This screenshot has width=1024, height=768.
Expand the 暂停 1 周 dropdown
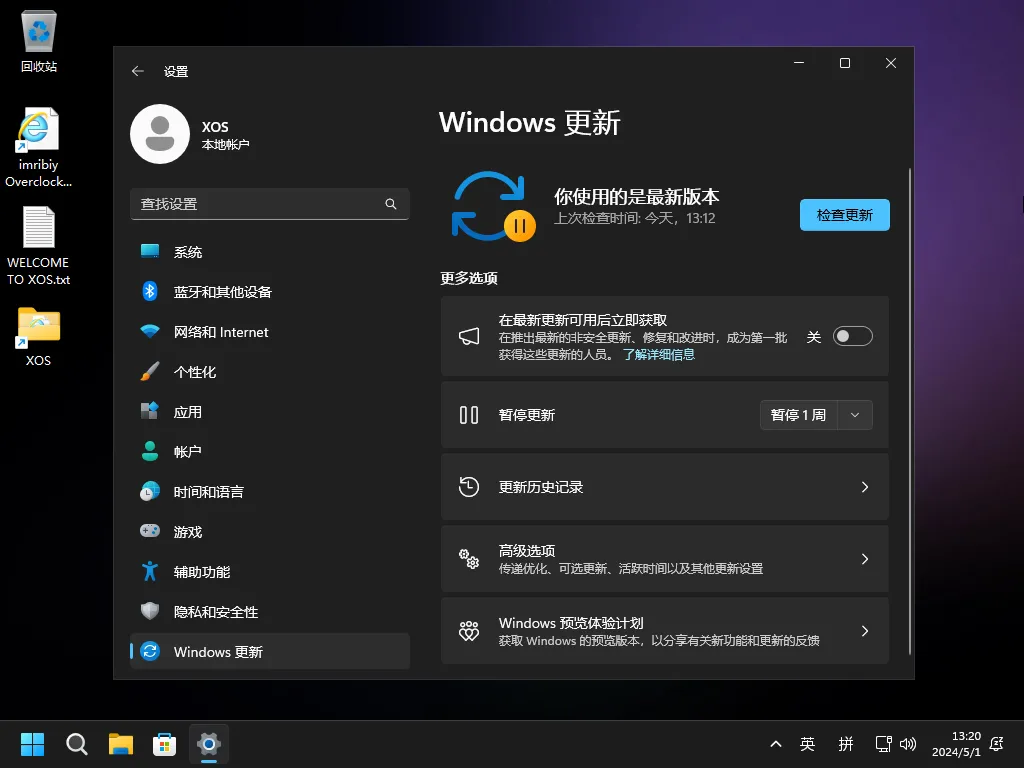856,414
